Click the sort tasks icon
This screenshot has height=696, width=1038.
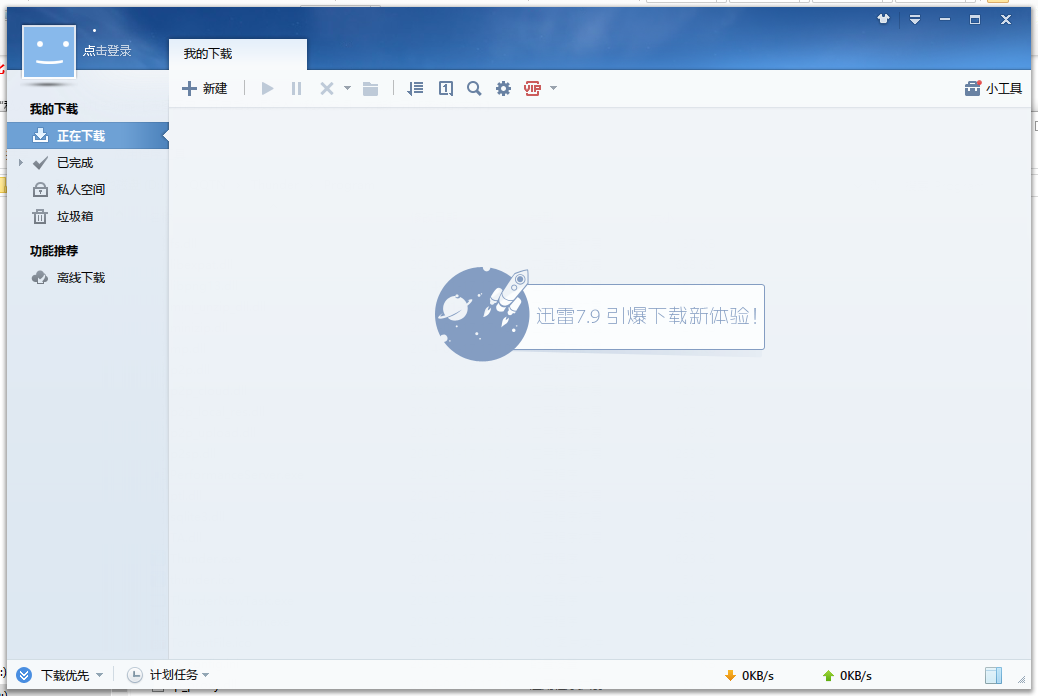[415, 88]
